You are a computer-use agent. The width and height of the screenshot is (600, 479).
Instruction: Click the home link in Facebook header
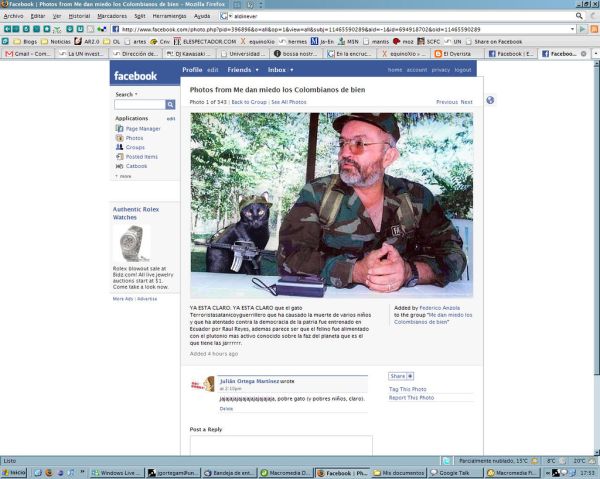click(x=395, y=70)
